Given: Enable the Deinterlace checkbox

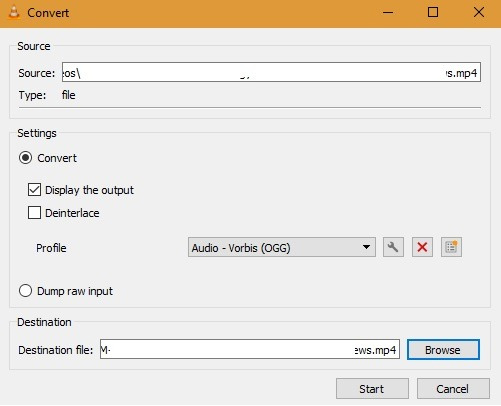Looking at the screenshot, I should pyautogui.click(x=34, y=213).
